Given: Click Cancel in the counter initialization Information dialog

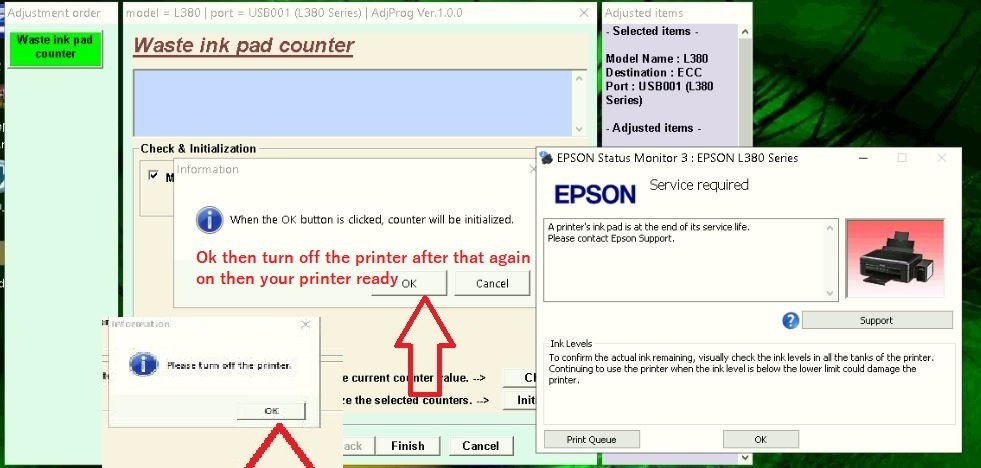Looking at the screenshot, I should tap(492, 283).
